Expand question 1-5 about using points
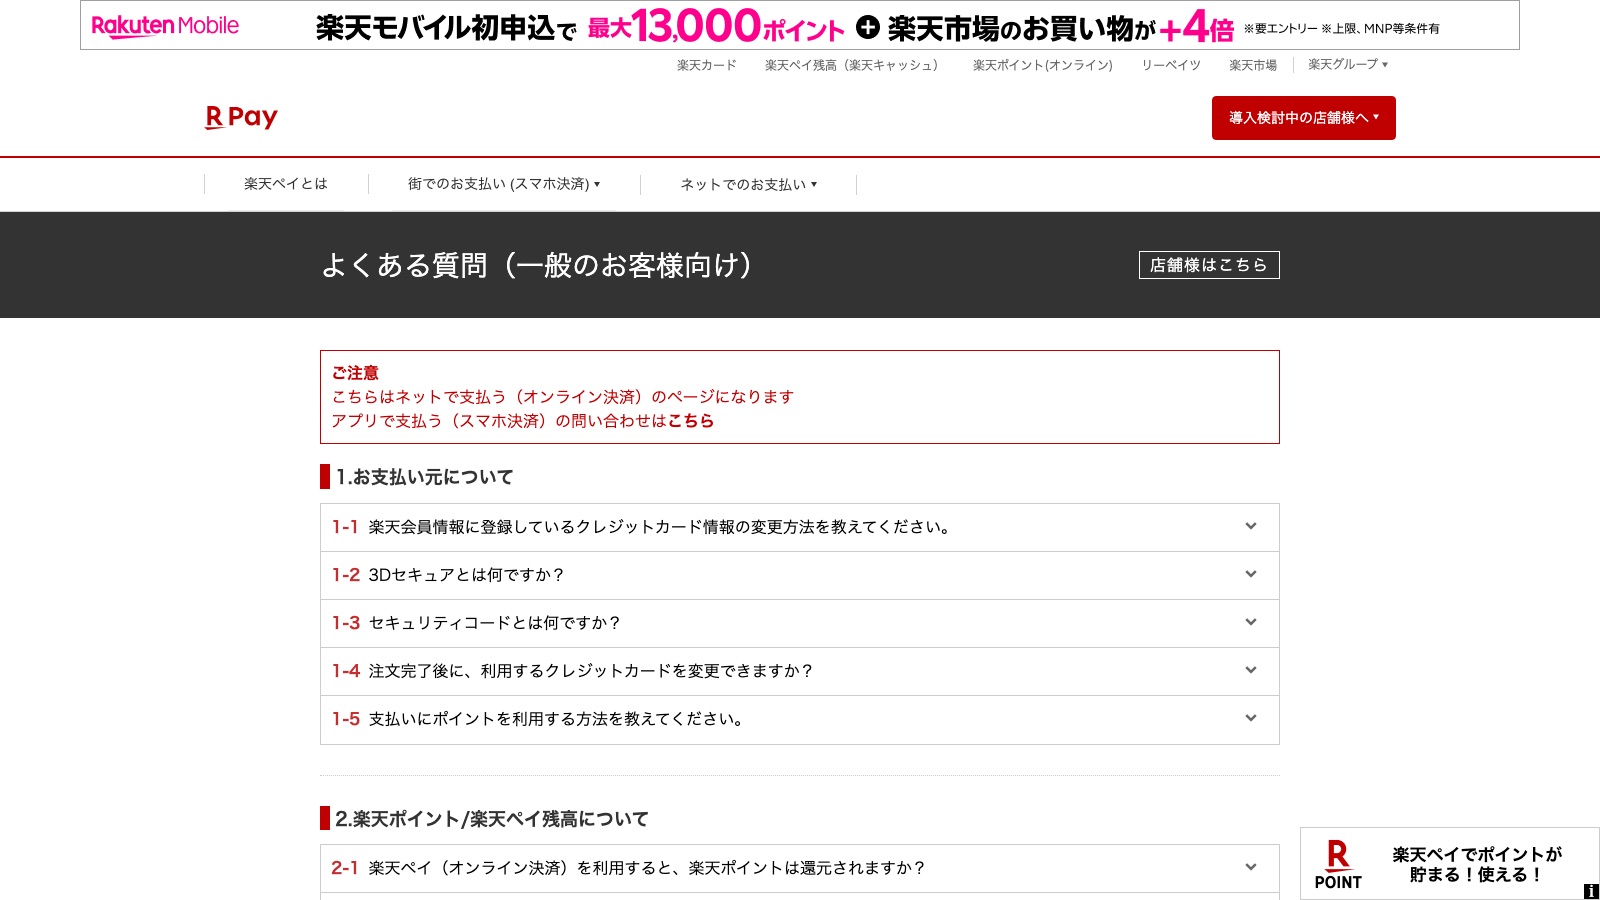 [x=799, y=719]
